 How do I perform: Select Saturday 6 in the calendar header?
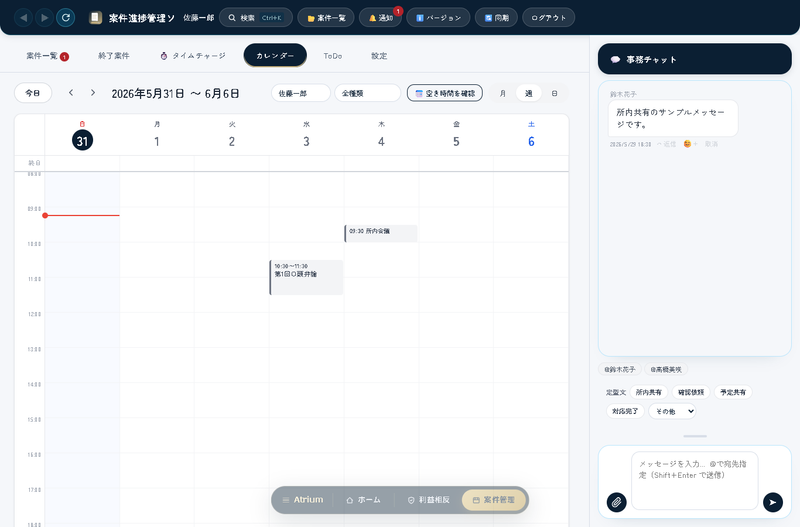(x=531, y=136)
